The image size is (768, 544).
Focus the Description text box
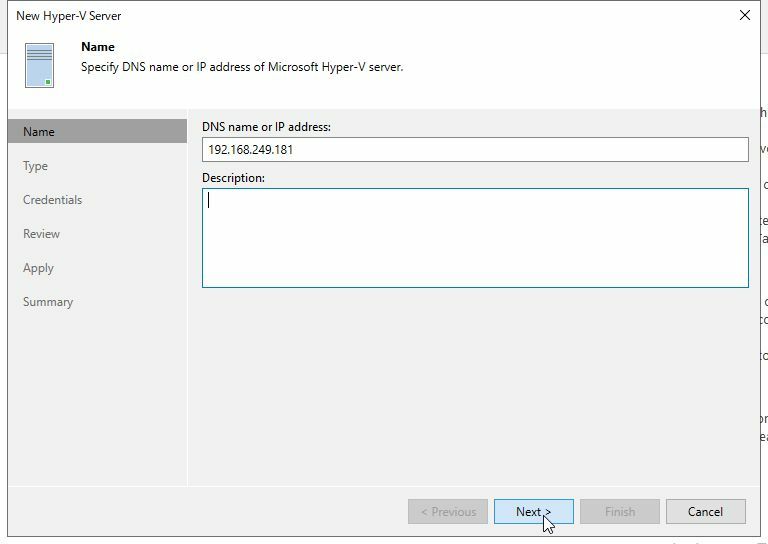tap(474, 238)
